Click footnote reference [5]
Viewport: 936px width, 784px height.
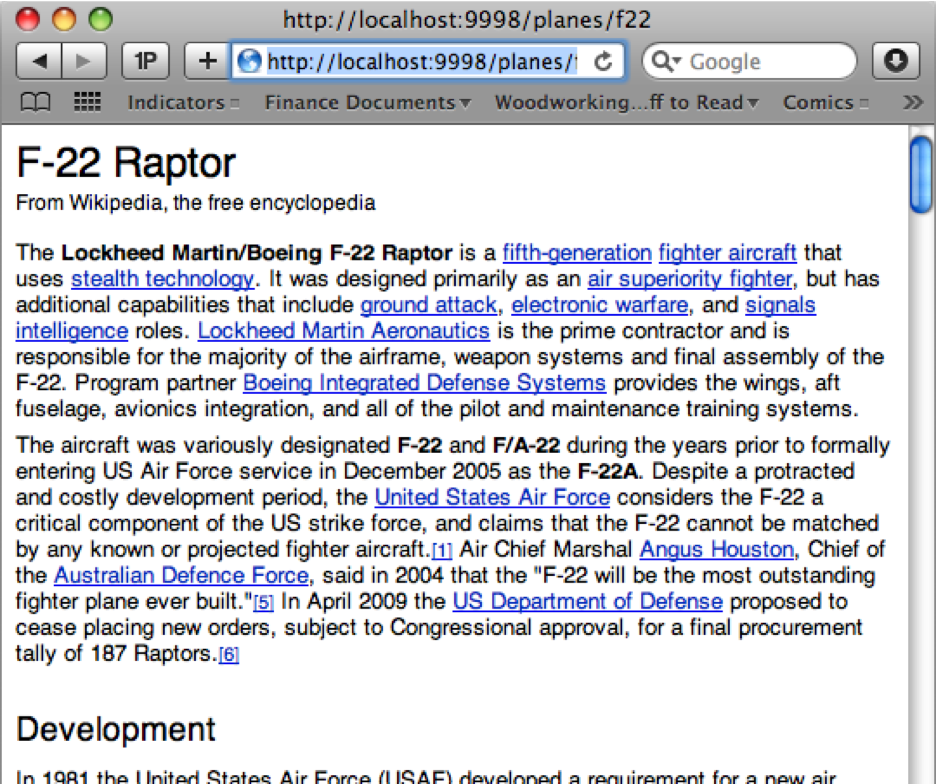pyautogui.click(x=263, y=602)
